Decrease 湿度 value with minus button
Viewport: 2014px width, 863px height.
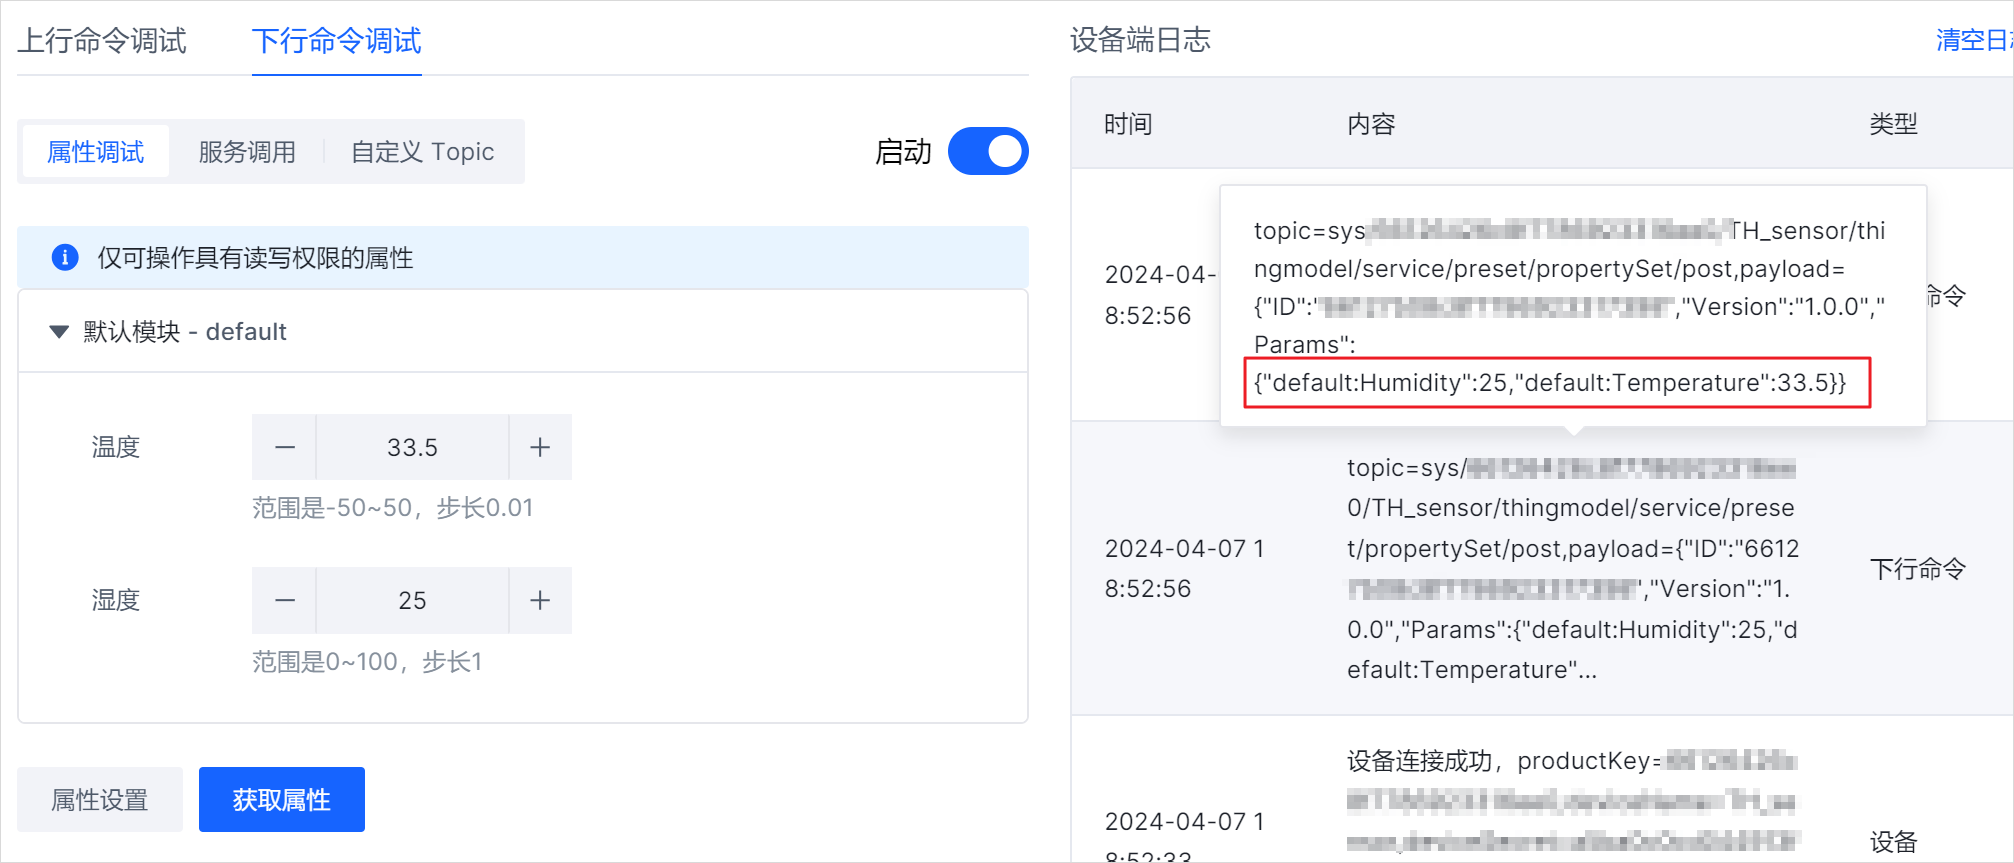coord(285,600)
